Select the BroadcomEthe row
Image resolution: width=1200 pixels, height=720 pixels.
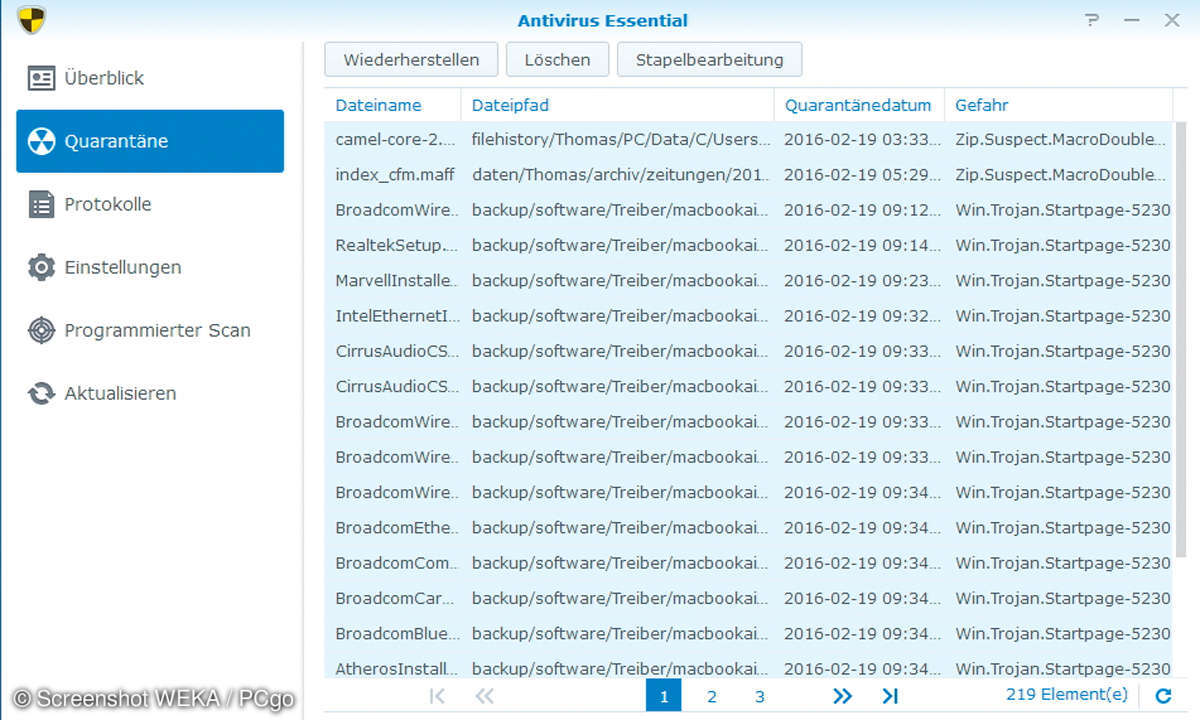coord(748,528)
